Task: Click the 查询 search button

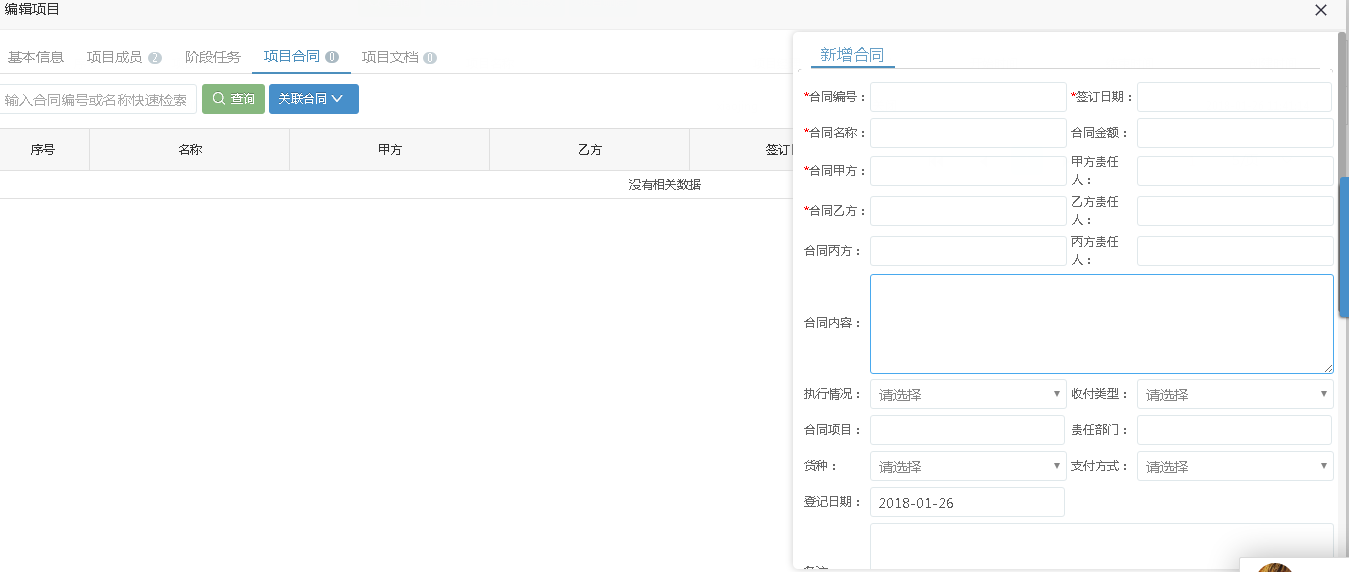Action: (233, 99)
